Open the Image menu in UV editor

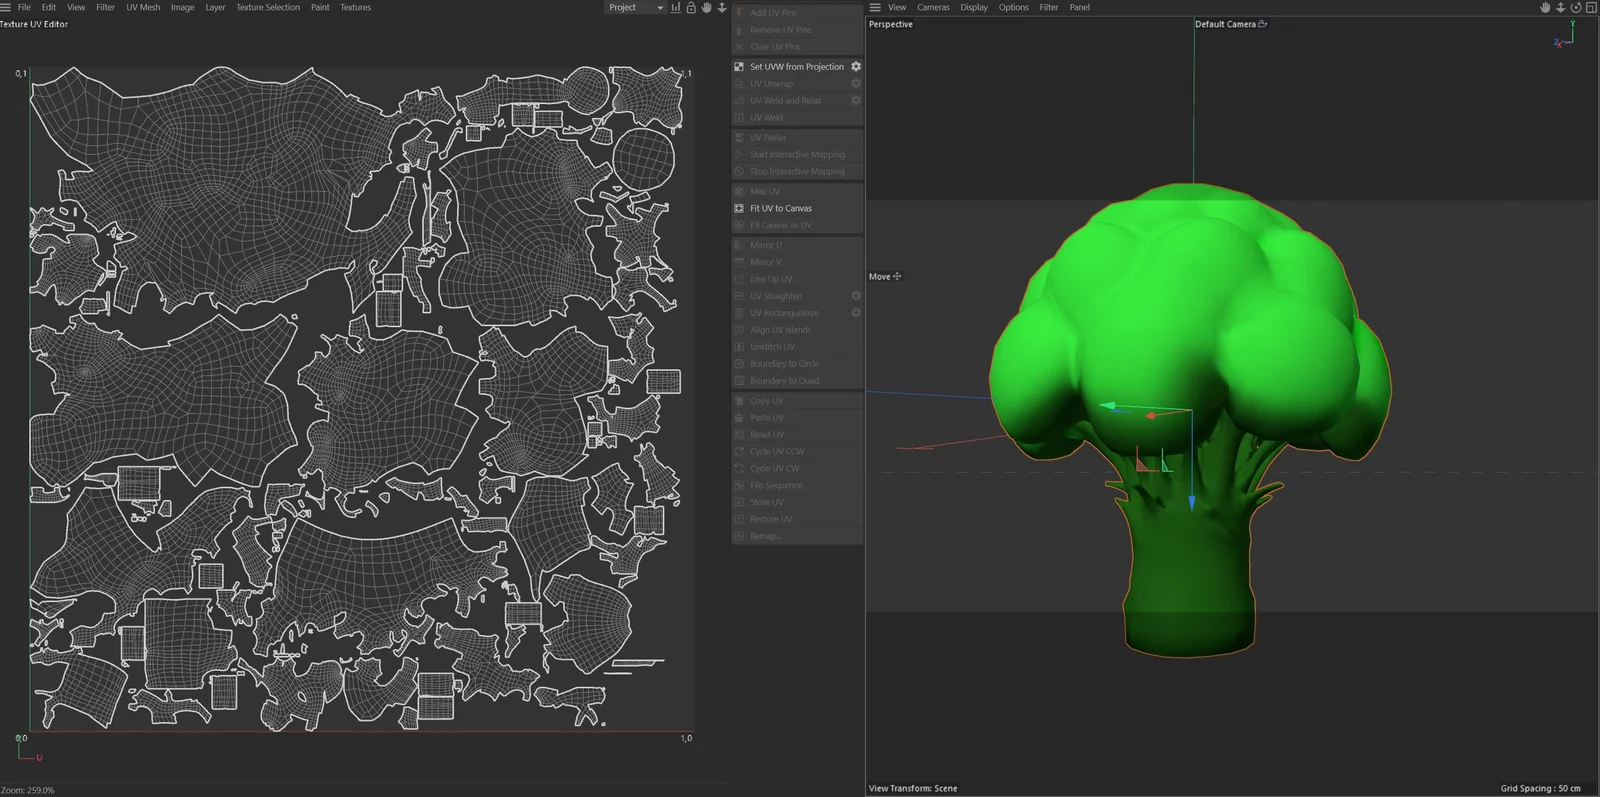click(183, 7)
